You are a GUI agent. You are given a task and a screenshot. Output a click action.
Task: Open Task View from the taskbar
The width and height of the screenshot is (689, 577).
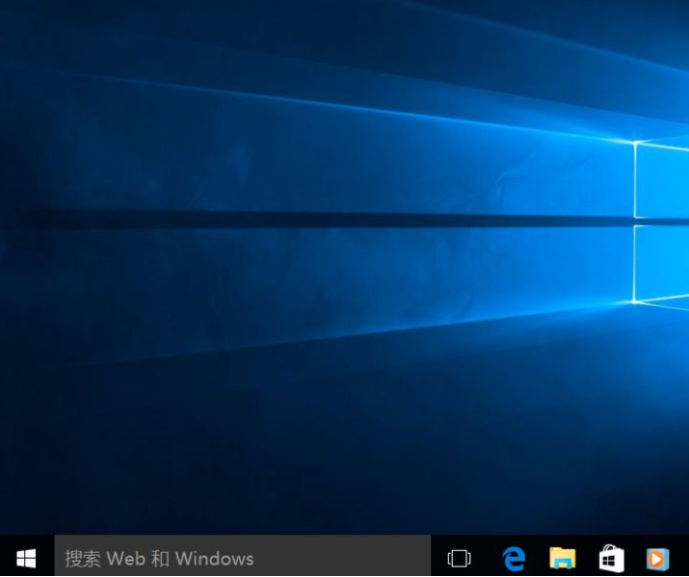tap(459, 559)
